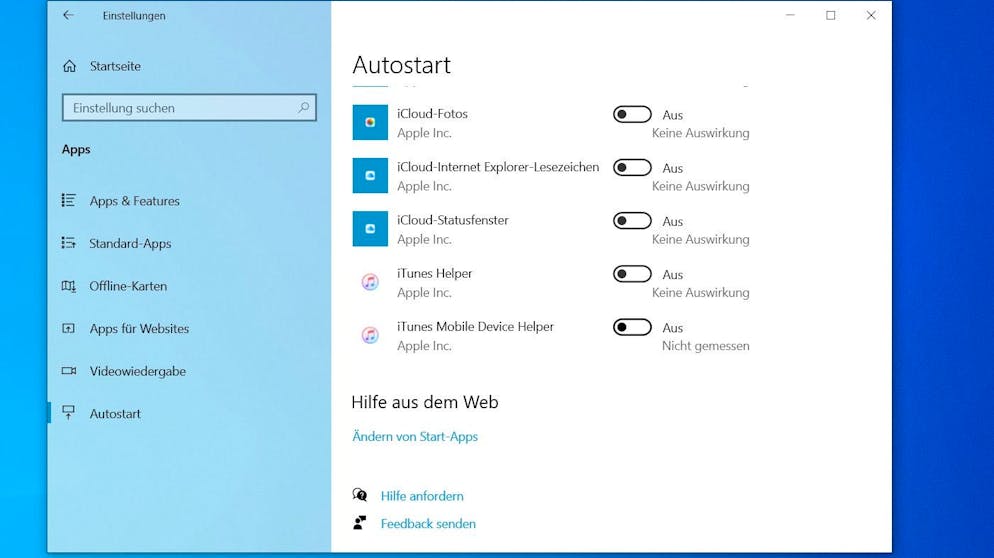The height and width of the screenshot is (558, 994).
Task: Enable iCloud-Fotos autostart toggle
Action: point(632,114)
